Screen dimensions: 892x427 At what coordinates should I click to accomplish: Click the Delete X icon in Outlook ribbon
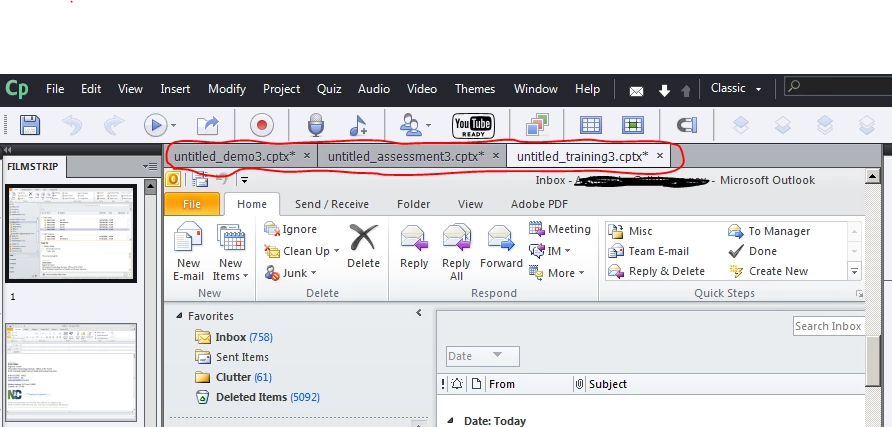tap(364, 238)
